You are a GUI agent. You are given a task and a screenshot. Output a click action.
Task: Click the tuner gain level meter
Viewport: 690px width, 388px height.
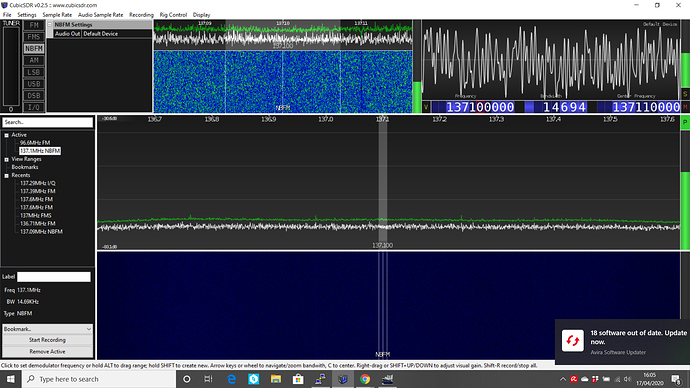click(x=11, y=66)
